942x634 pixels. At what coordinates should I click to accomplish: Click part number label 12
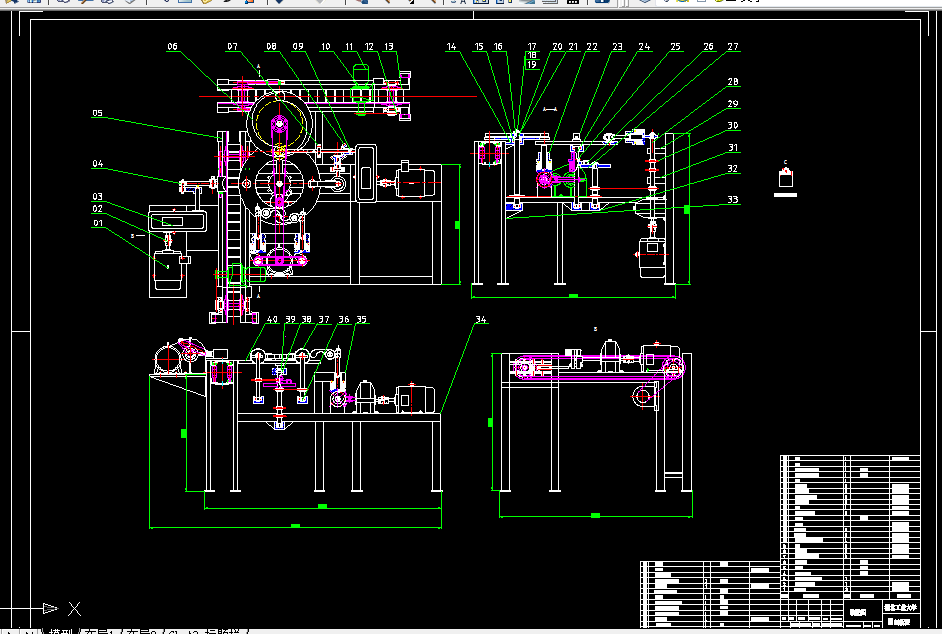pyautogui.click(x=369, y=47)
